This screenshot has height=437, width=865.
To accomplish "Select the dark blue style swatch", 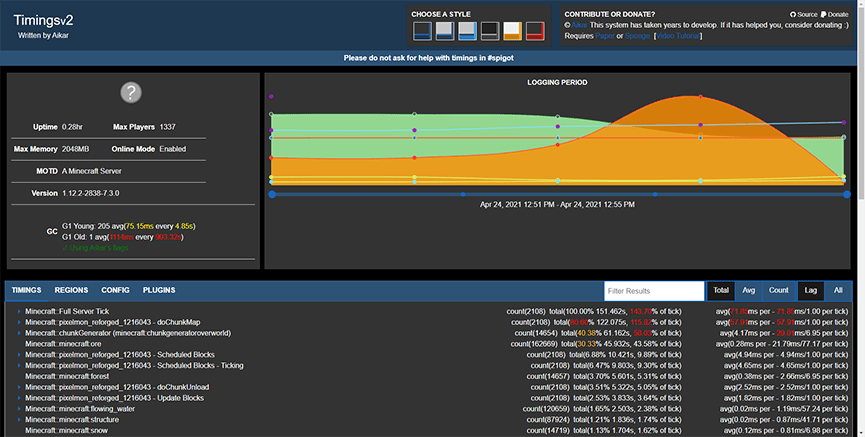I will [x=423, y=31].
